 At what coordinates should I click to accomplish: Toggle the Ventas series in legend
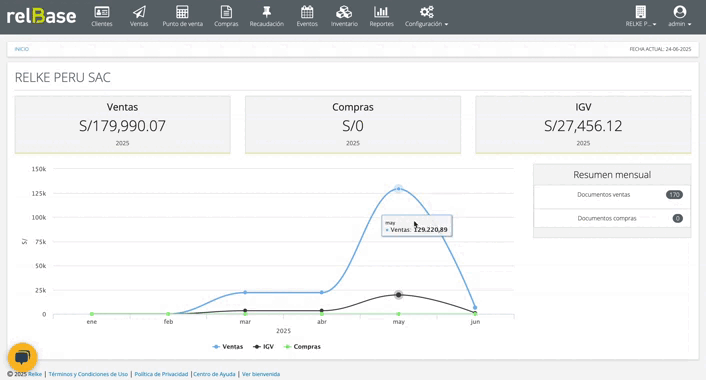pos(227,347)
